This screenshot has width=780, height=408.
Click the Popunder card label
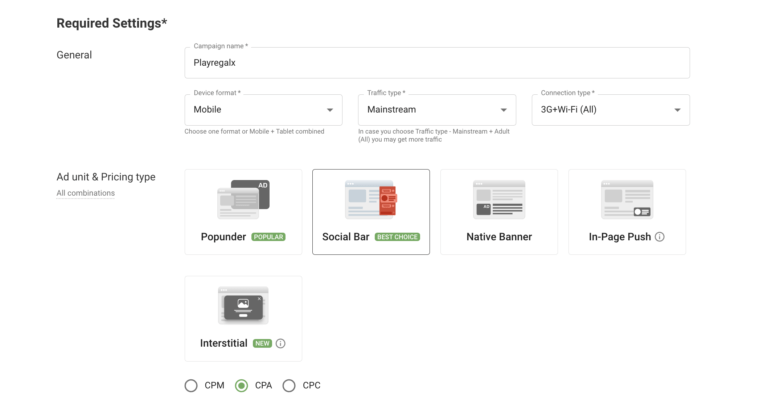223,237
